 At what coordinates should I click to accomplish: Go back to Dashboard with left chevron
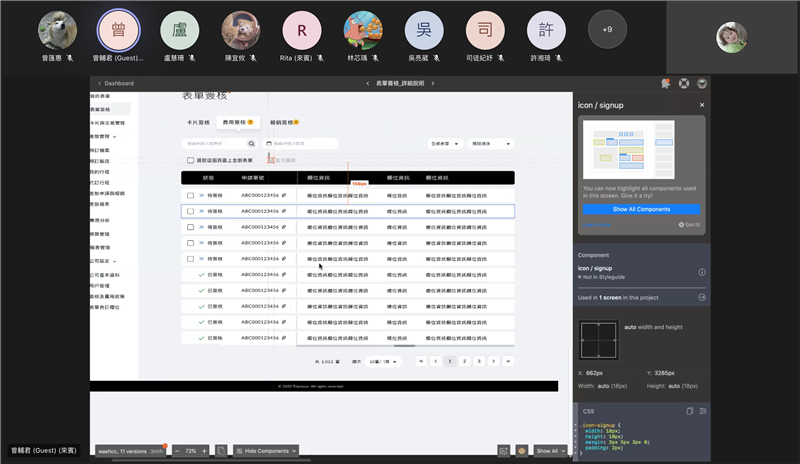click(98, 83)
